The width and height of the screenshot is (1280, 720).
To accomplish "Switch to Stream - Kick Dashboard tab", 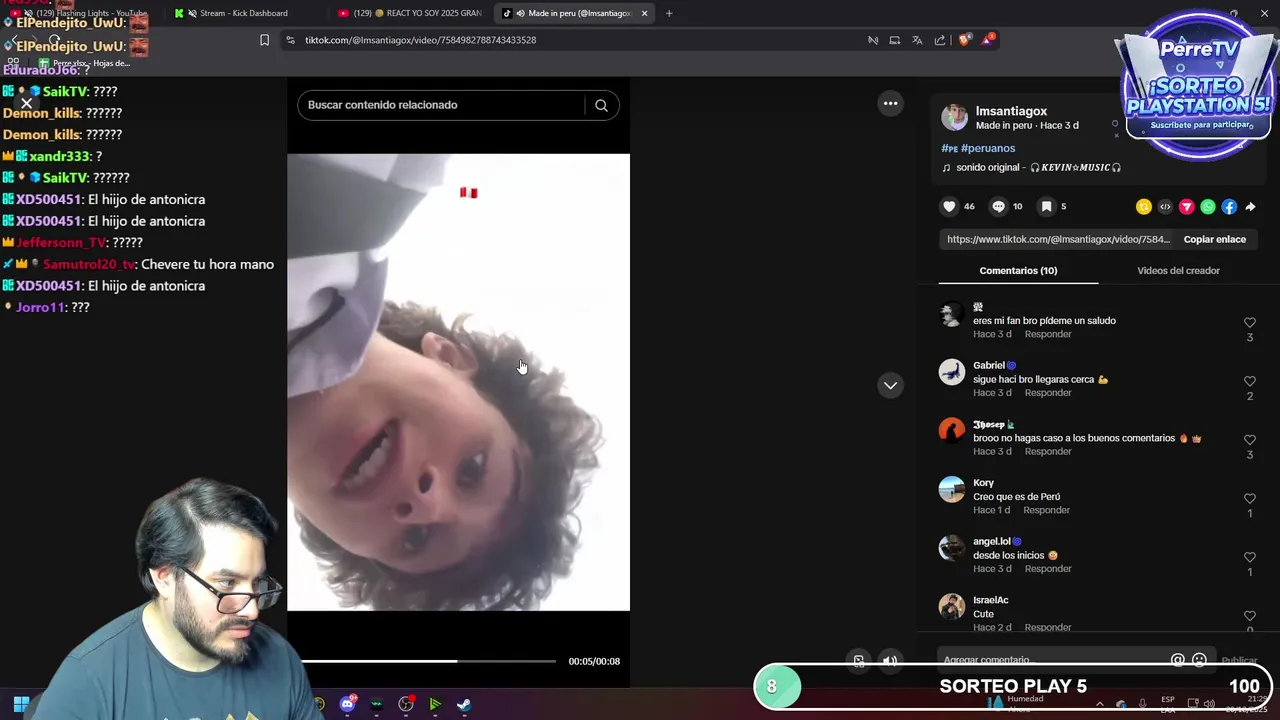I will point(243,13).
